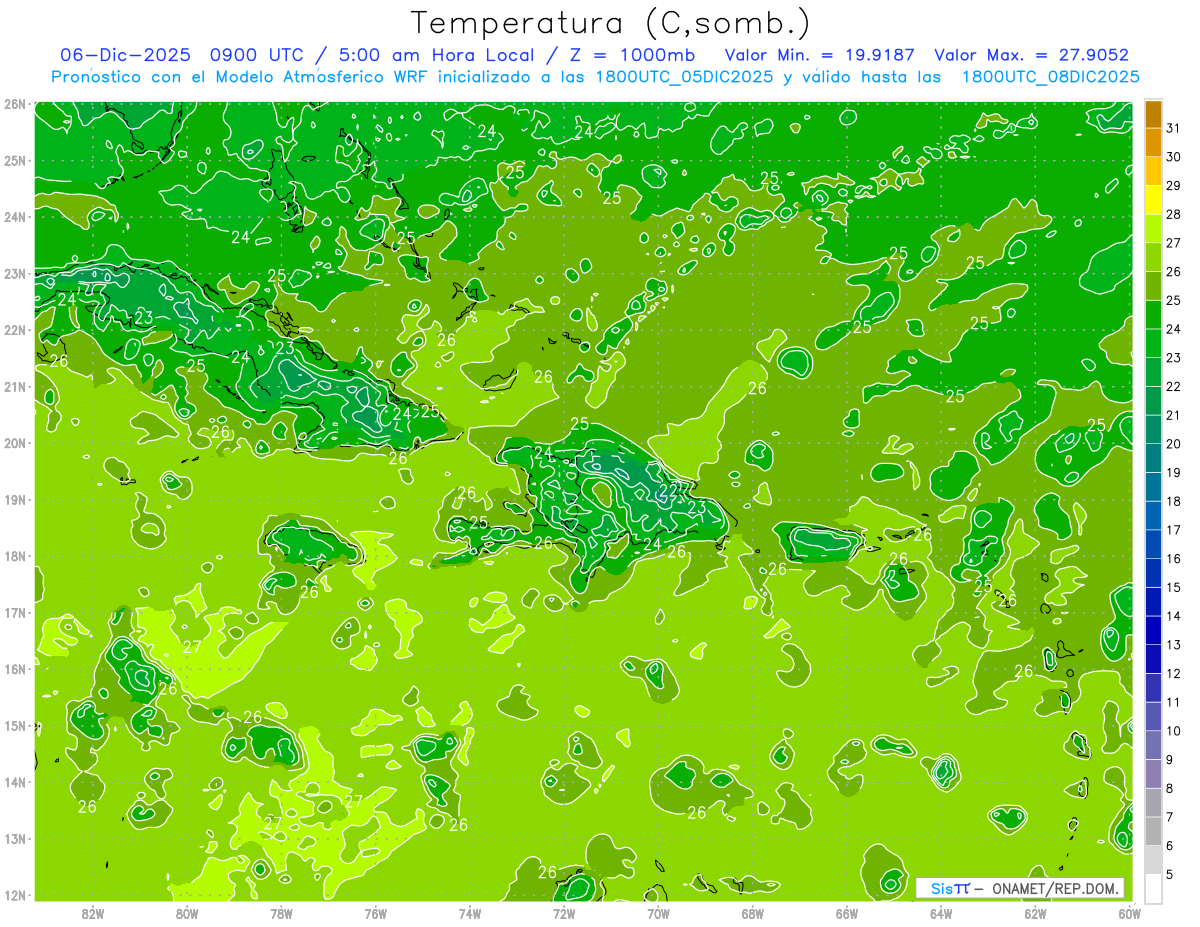
Task: Click the 13N latitude axis label
Action: (14, 838)
